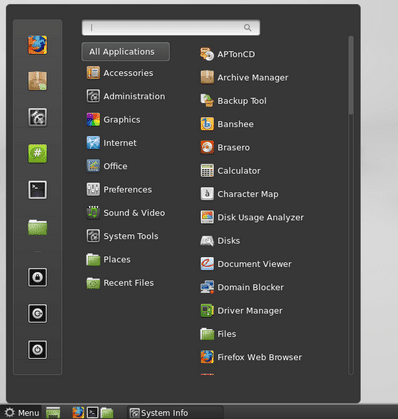This screenshot has height=419, width=398.
Task: Open Files from the panel launcher
Action: click(107, 413)
